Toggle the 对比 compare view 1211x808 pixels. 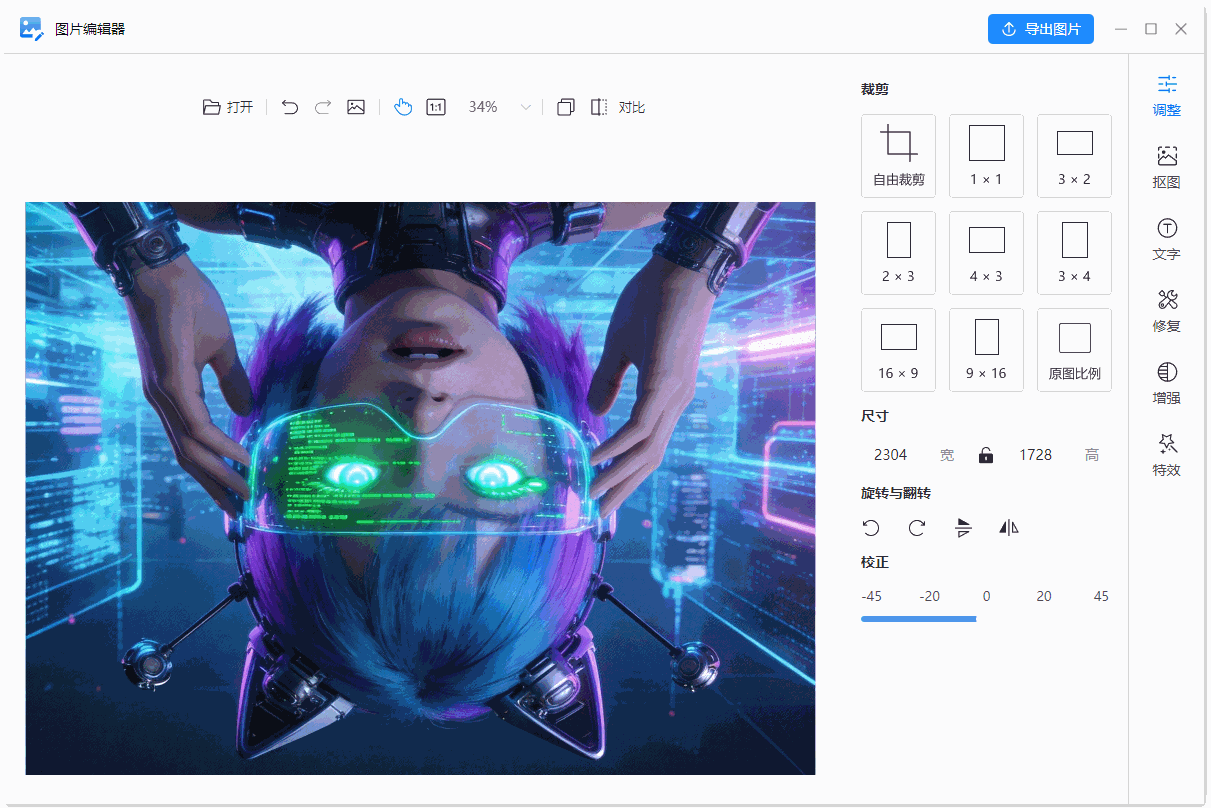pyautogui.click(x=618, y=107)
